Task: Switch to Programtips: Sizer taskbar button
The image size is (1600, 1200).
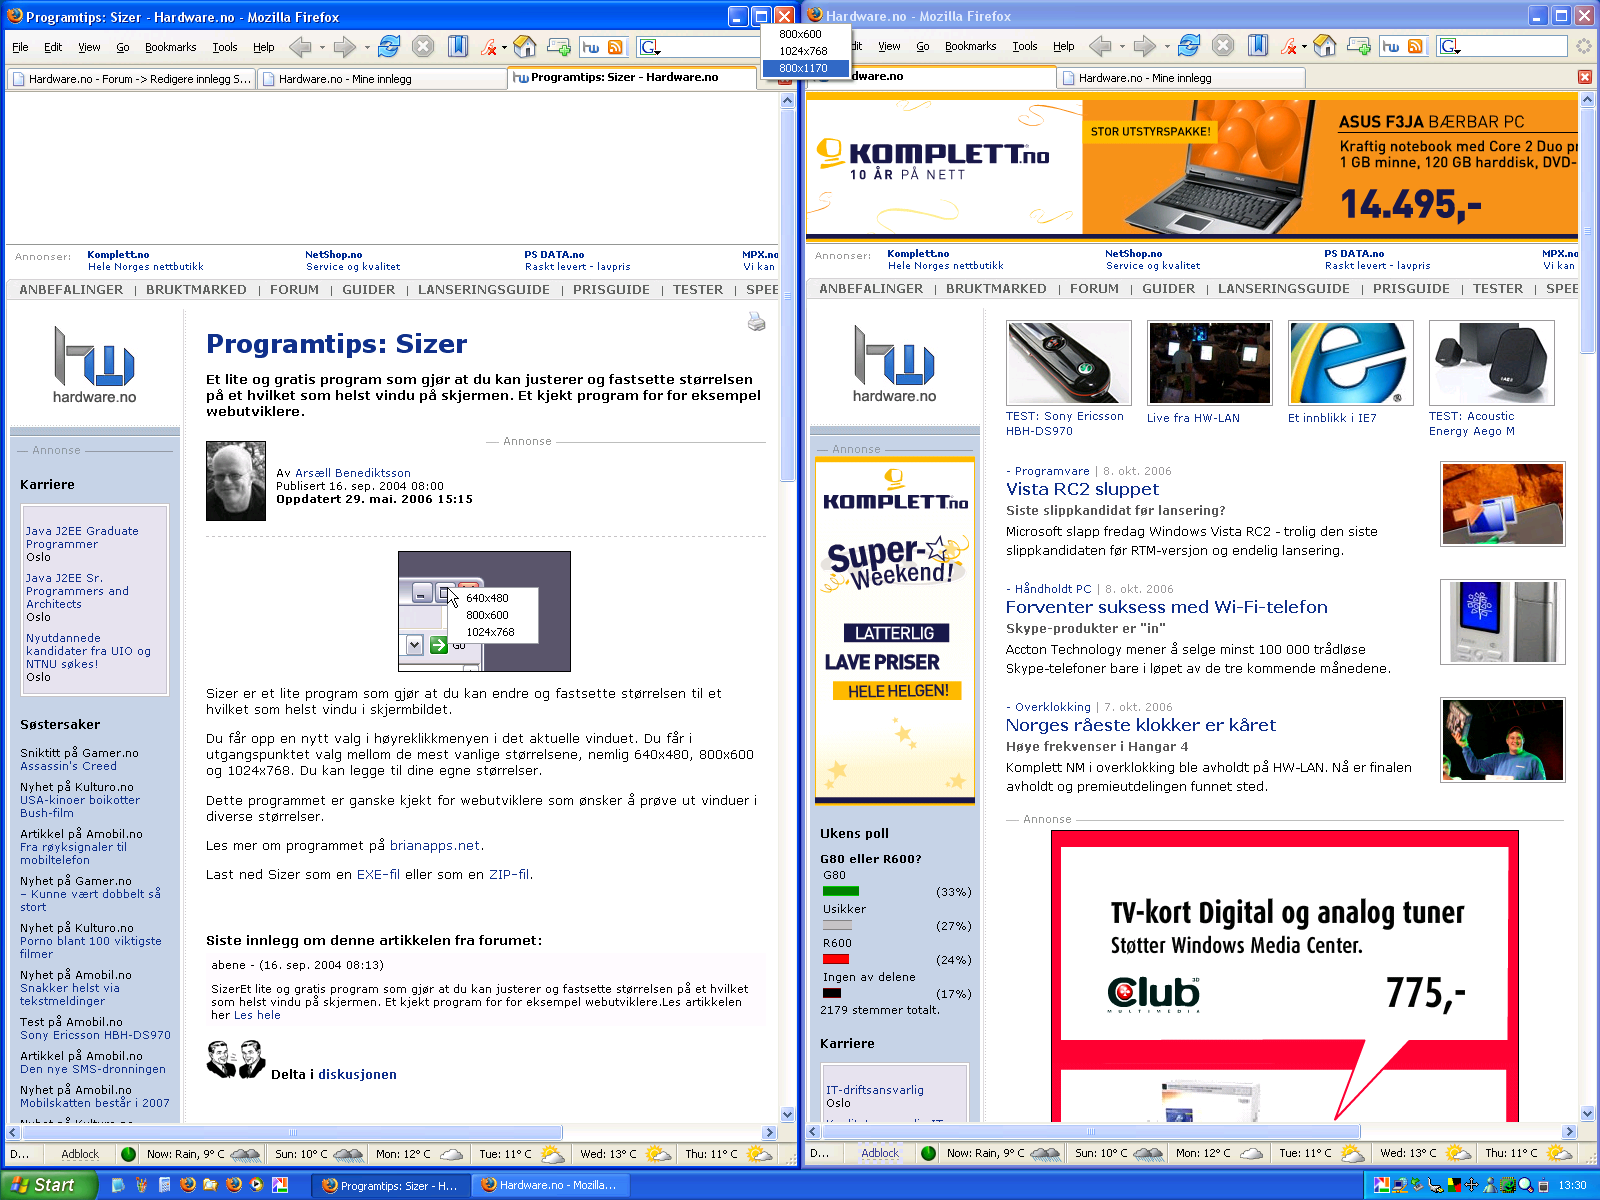Action: point(390,1185)
